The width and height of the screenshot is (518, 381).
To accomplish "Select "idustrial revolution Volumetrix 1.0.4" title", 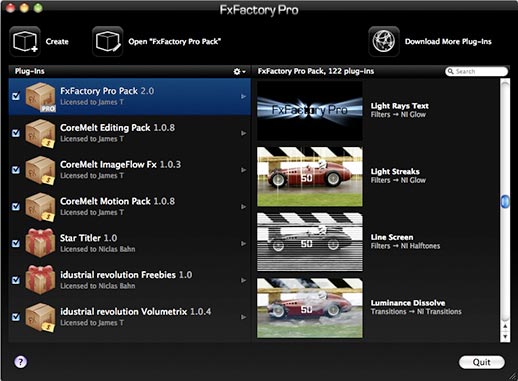I will [135, 312].
